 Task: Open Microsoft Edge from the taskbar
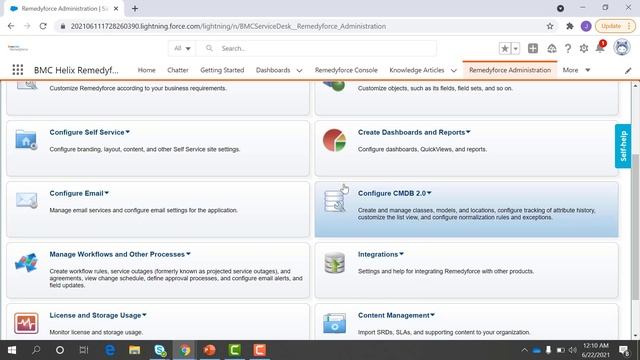110,350
